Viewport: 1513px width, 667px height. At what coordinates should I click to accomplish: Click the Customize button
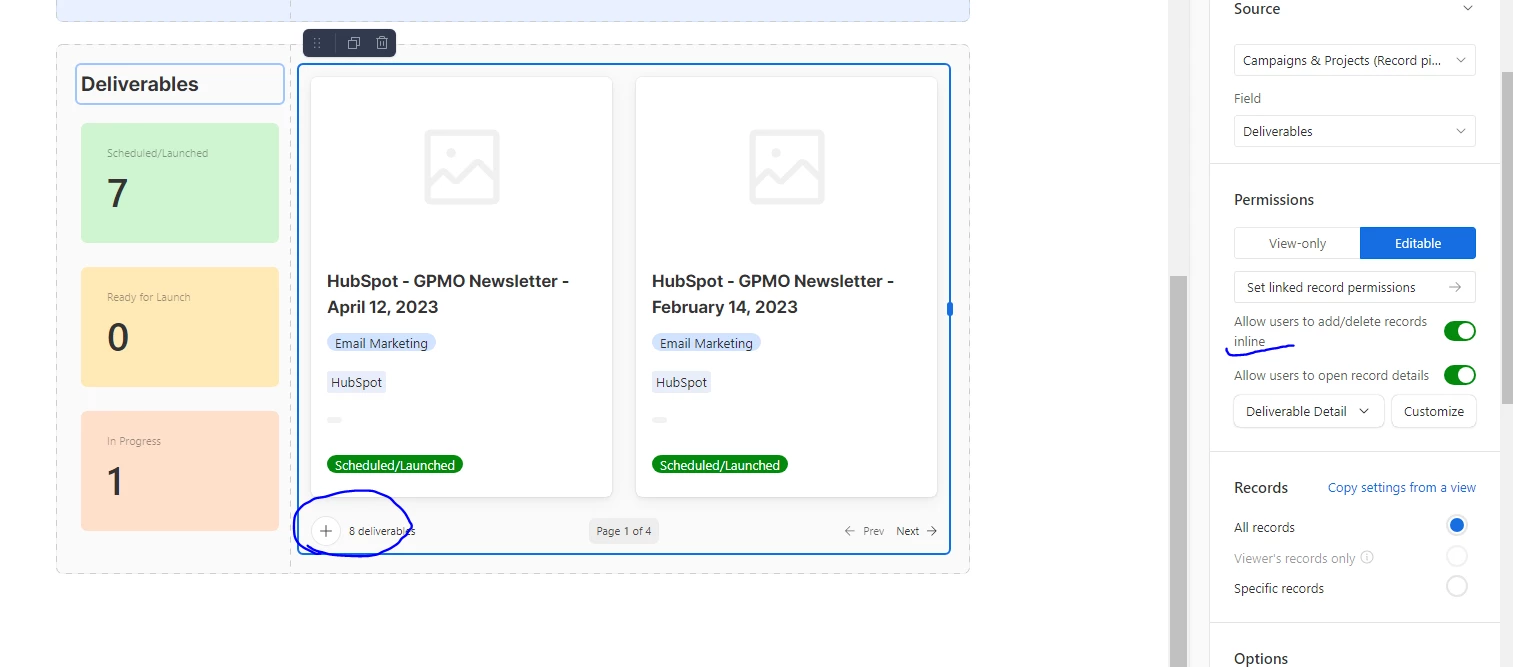pos(1433,411)
